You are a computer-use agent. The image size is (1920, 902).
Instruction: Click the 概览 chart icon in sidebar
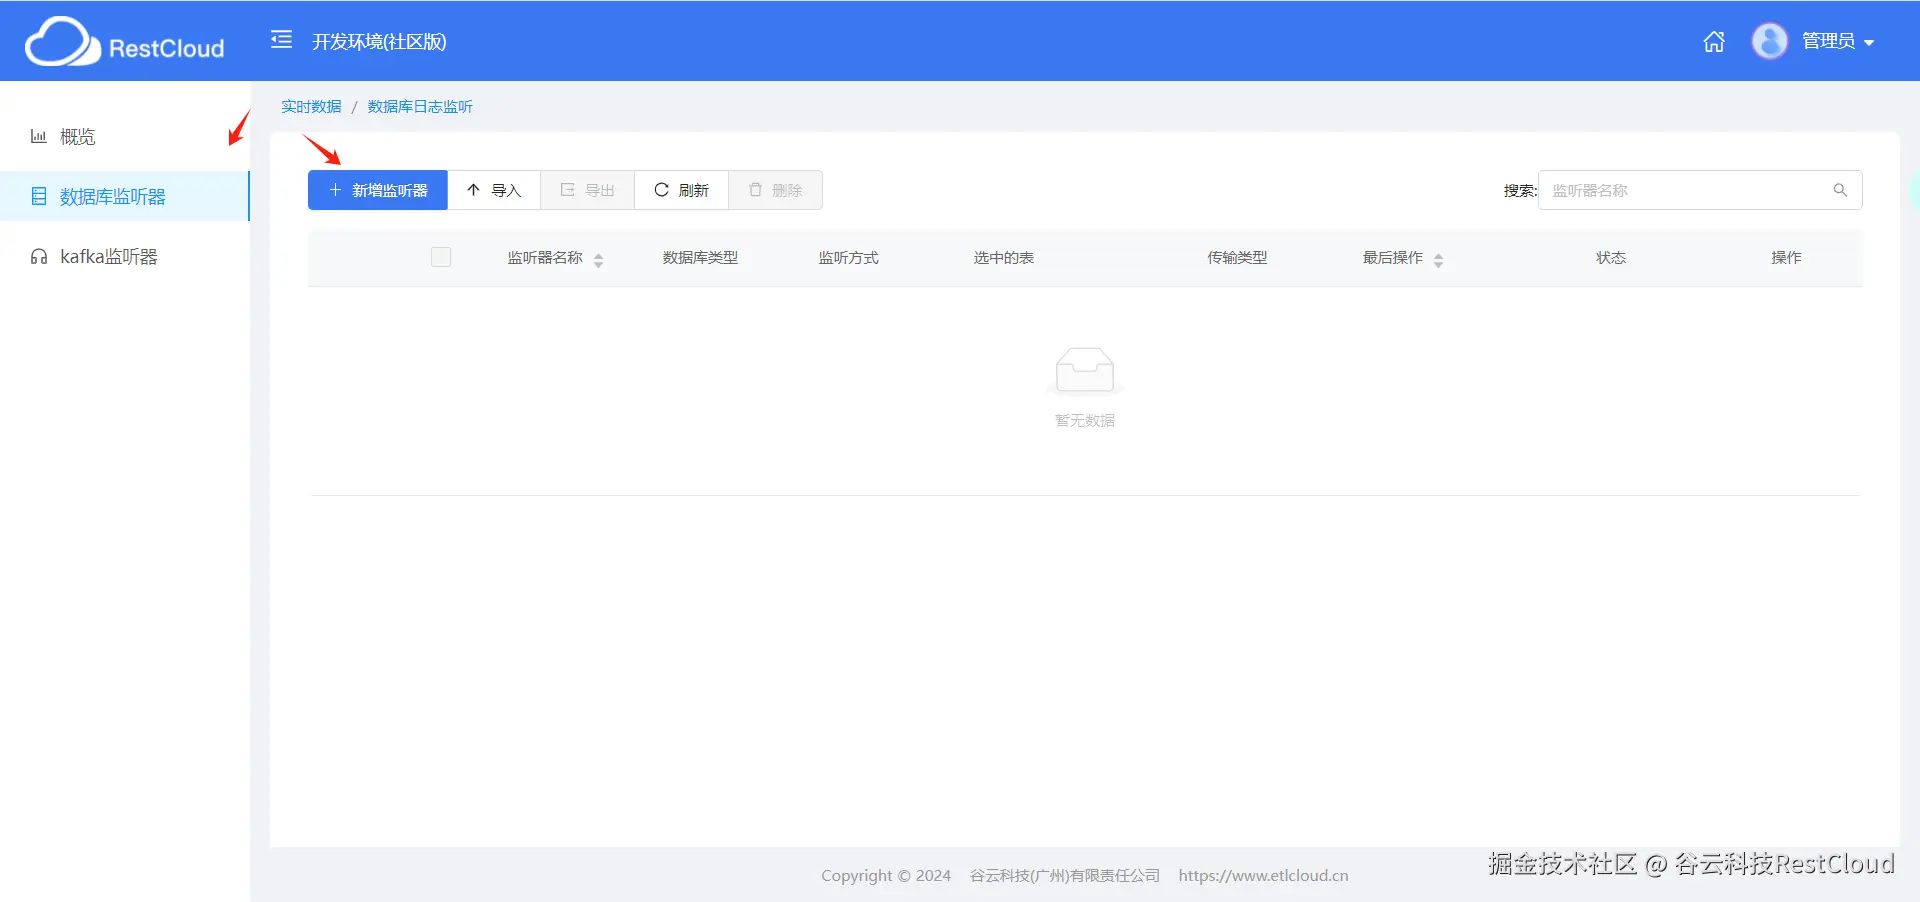(x=38, y=137)
